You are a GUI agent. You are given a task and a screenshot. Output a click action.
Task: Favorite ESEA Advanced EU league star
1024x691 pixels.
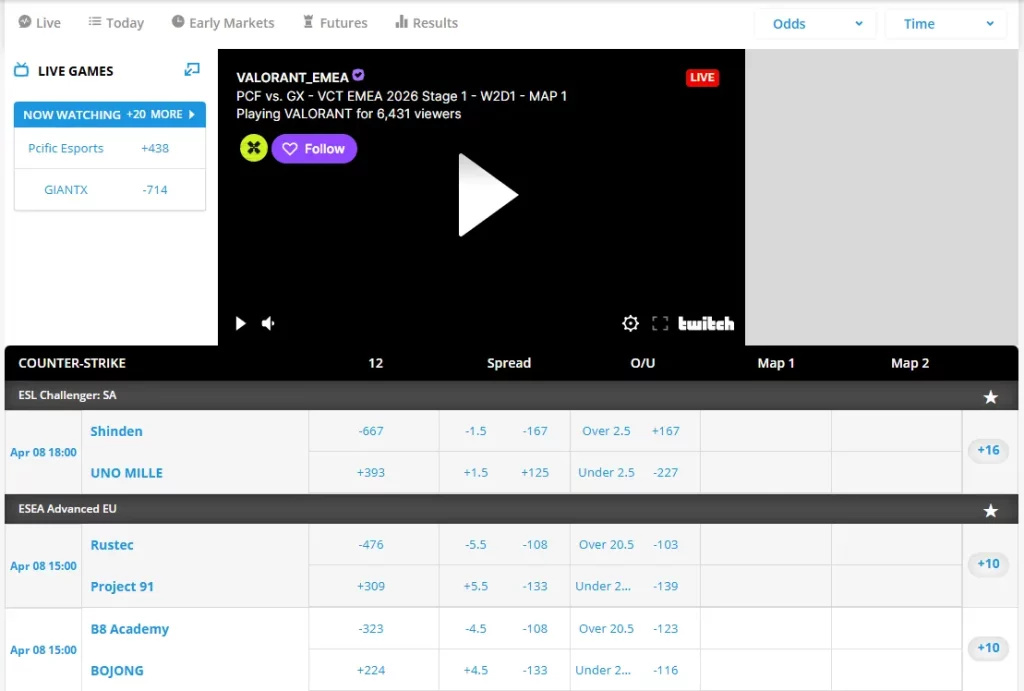(991, 510)
